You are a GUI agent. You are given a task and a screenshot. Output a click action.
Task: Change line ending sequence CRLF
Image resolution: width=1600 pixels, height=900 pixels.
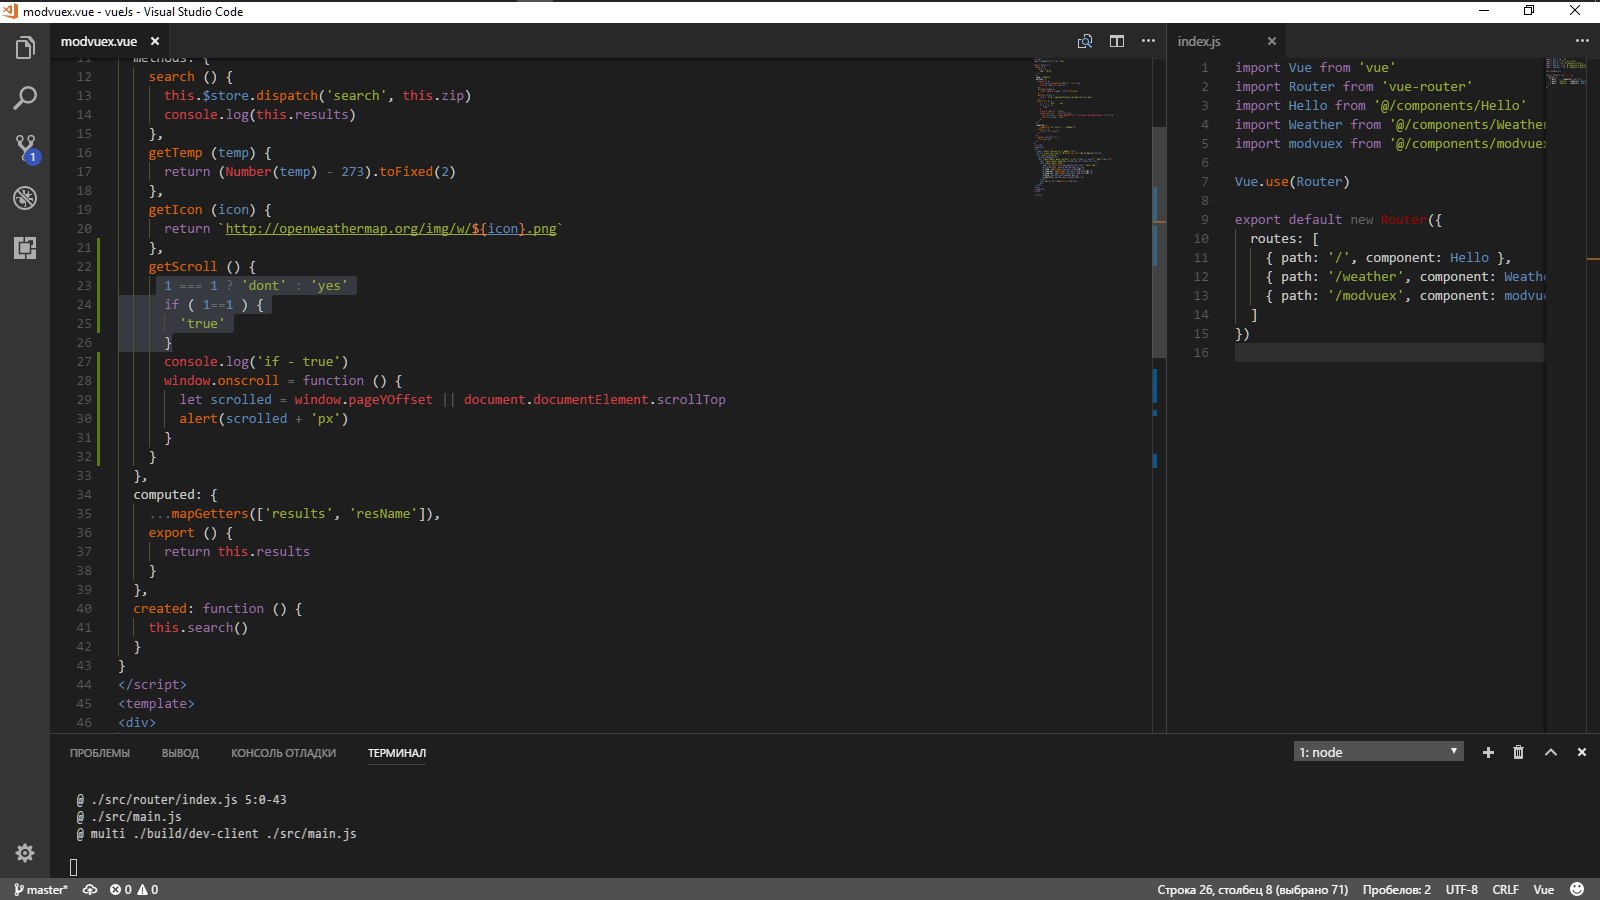[x=1505, y=889]
